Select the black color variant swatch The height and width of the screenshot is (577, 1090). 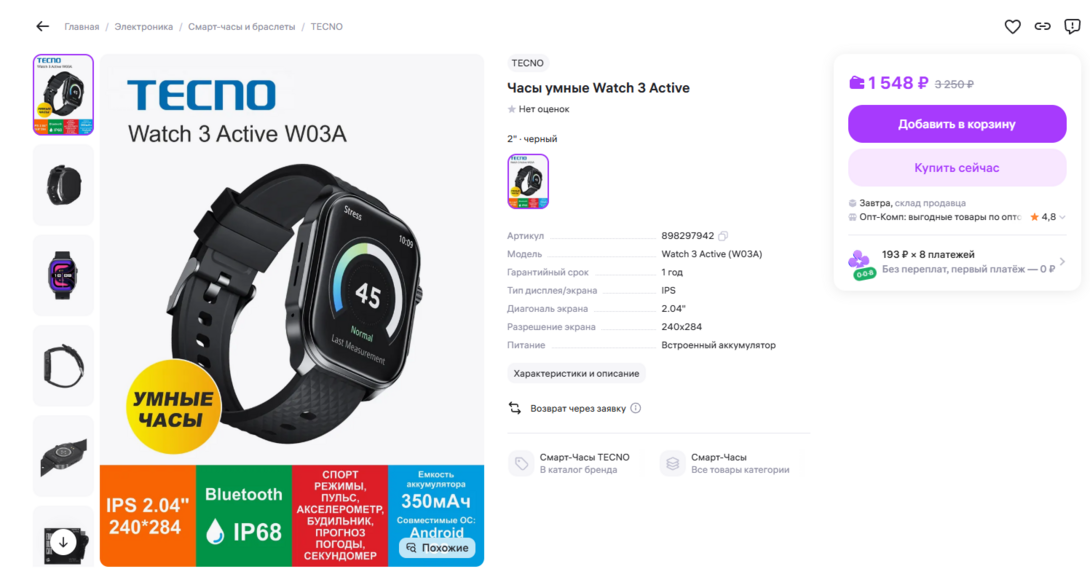[x=528, y=181]
